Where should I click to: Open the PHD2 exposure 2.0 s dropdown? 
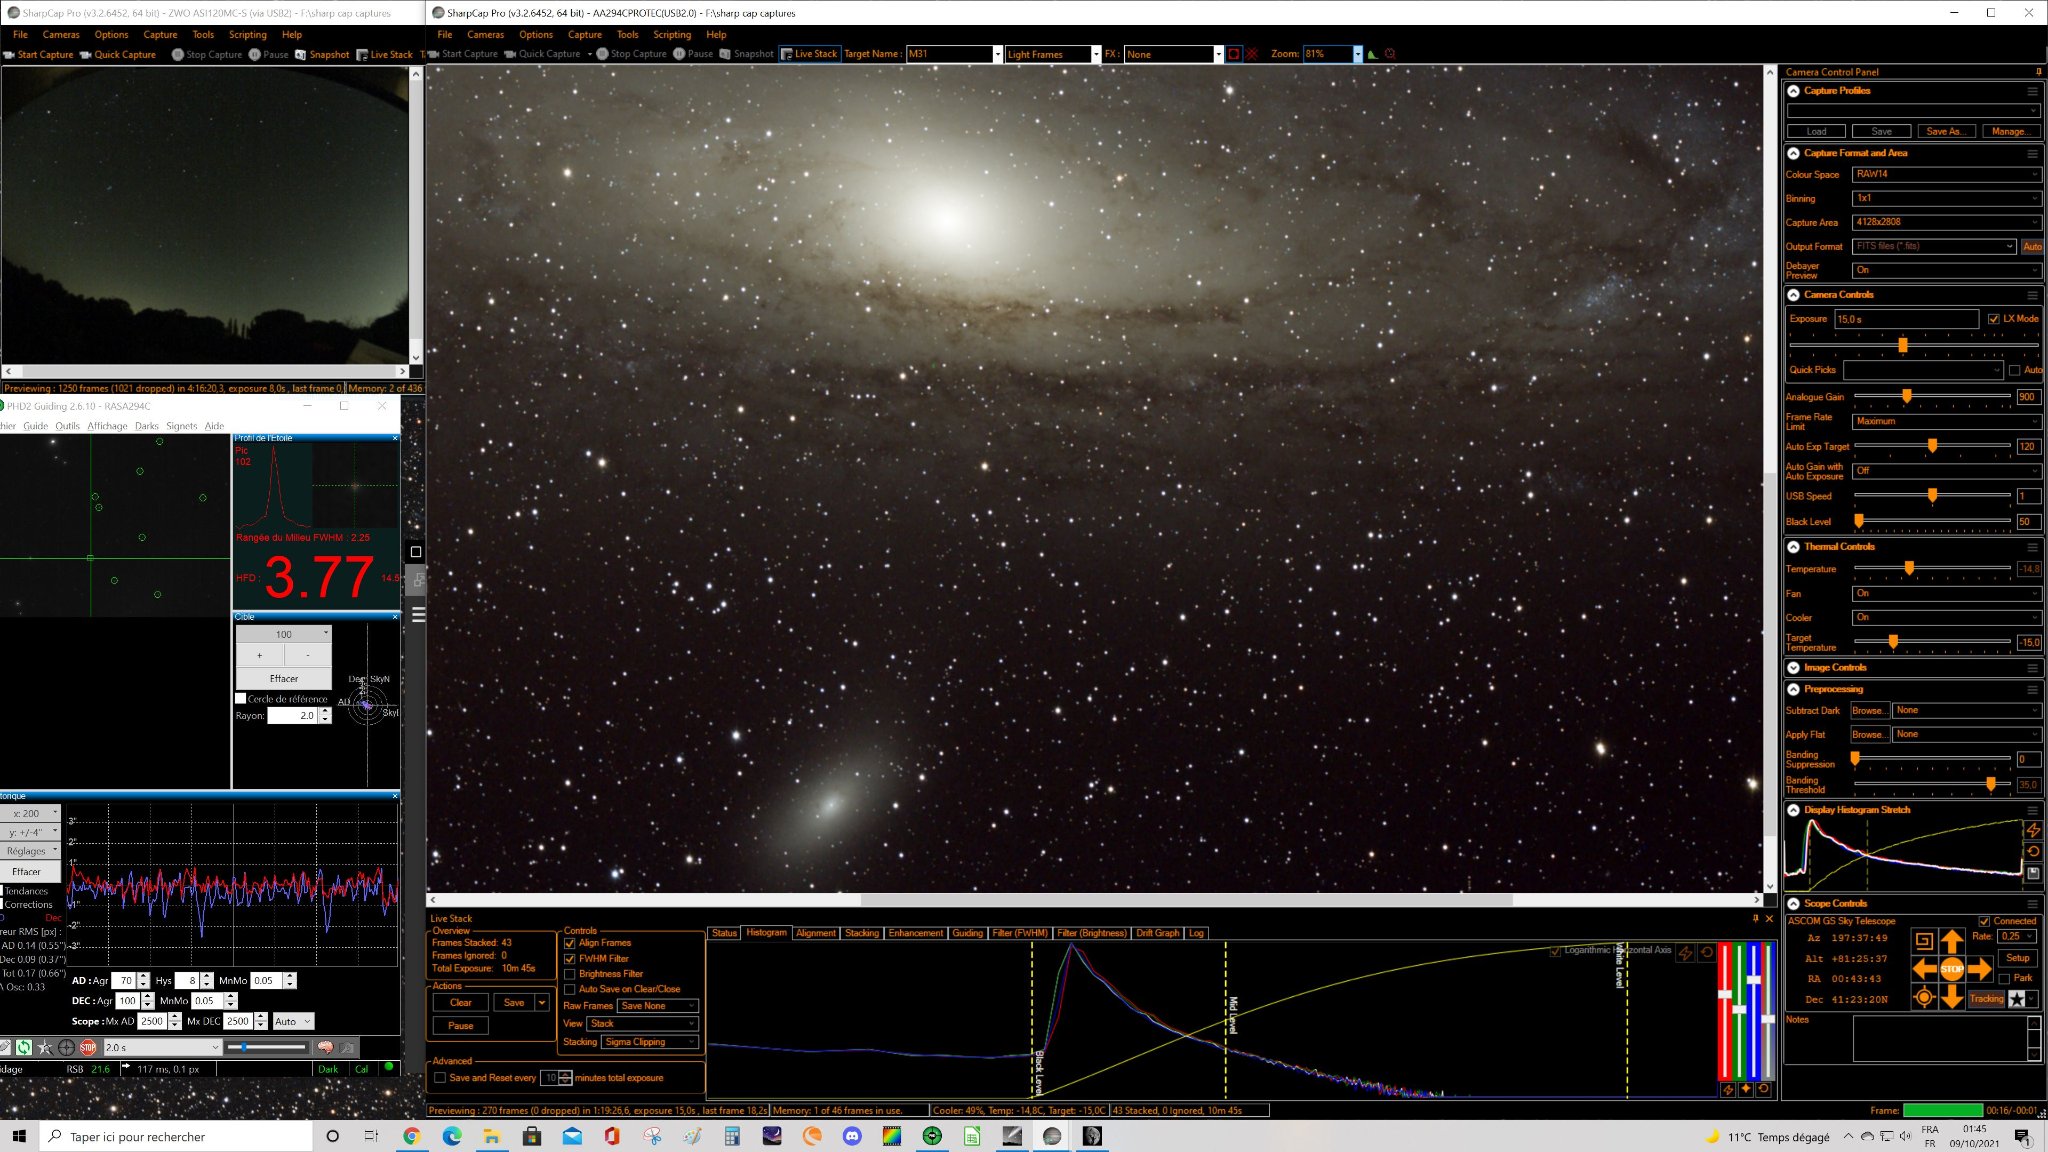[162, 1048]
